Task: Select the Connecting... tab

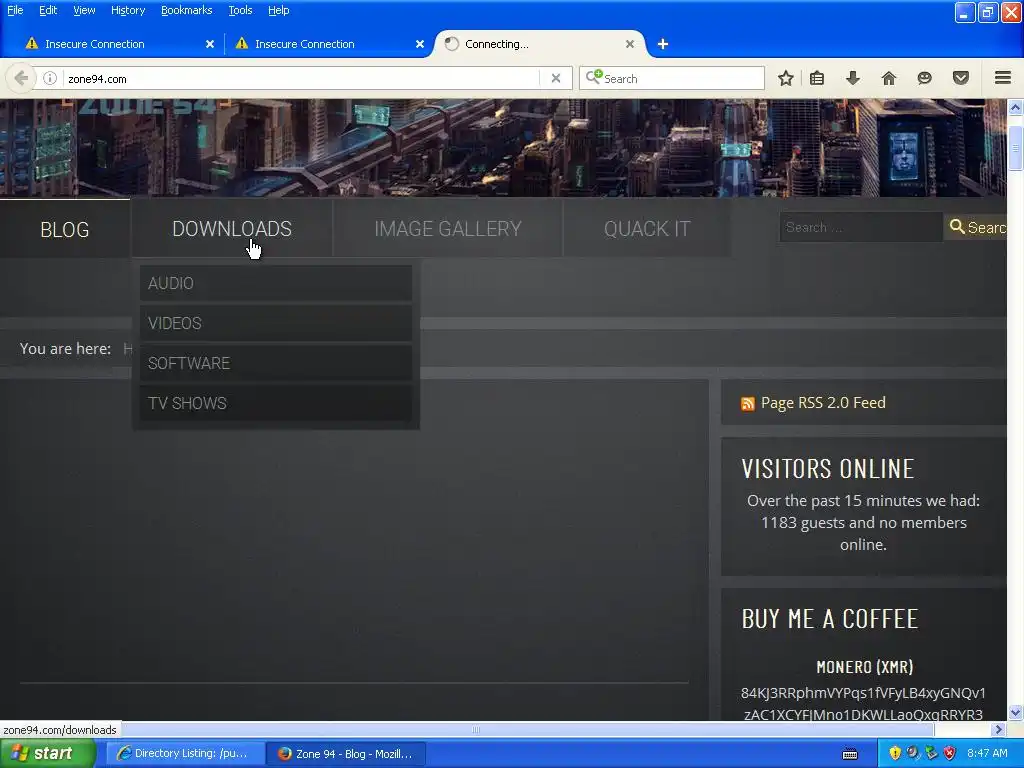Action: (x=539, y=44)
